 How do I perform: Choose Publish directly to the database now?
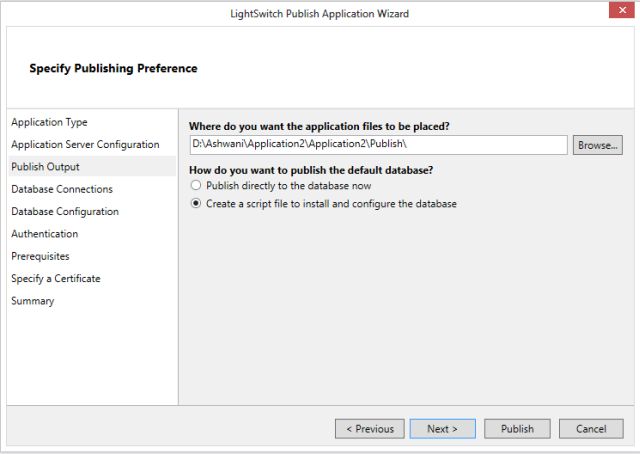197,186
